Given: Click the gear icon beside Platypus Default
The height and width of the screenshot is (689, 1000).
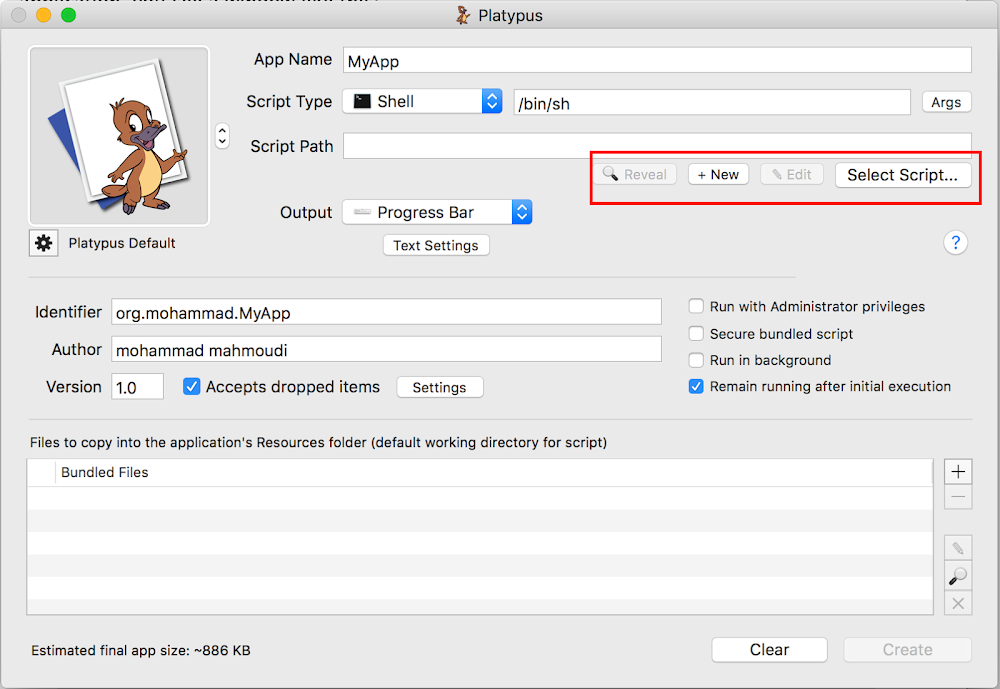Looking at the screenshot, I should point(43,243).
